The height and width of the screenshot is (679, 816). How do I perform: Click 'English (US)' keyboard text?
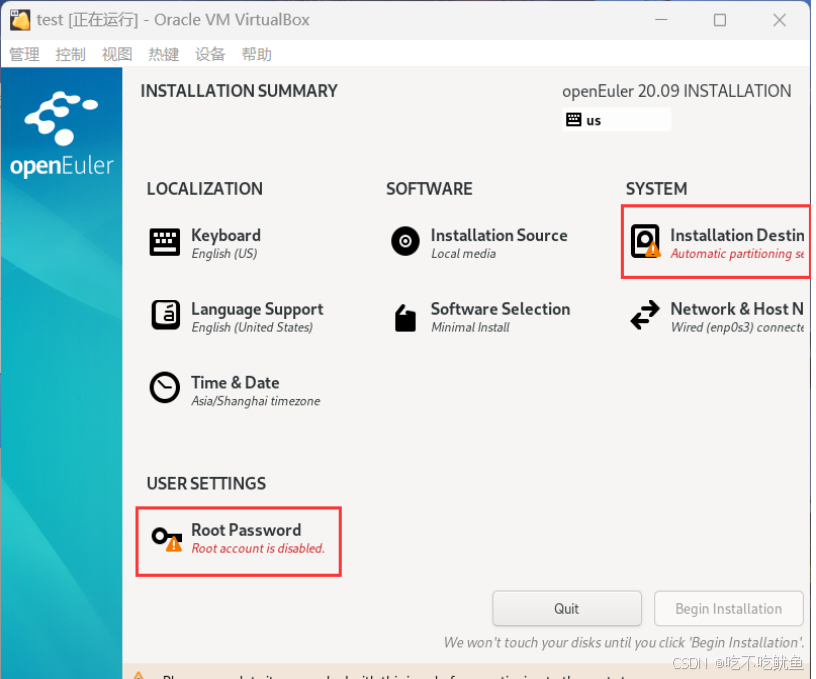(x=224, y=253)
